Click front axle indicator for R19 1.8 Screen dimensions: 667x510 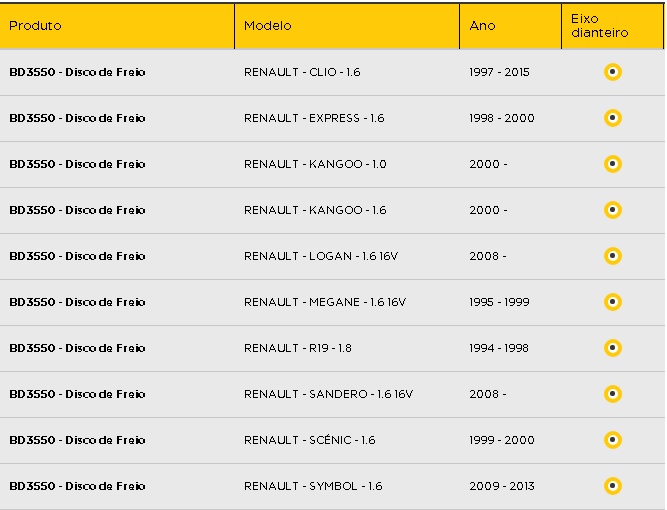click(x=613, y=348)
